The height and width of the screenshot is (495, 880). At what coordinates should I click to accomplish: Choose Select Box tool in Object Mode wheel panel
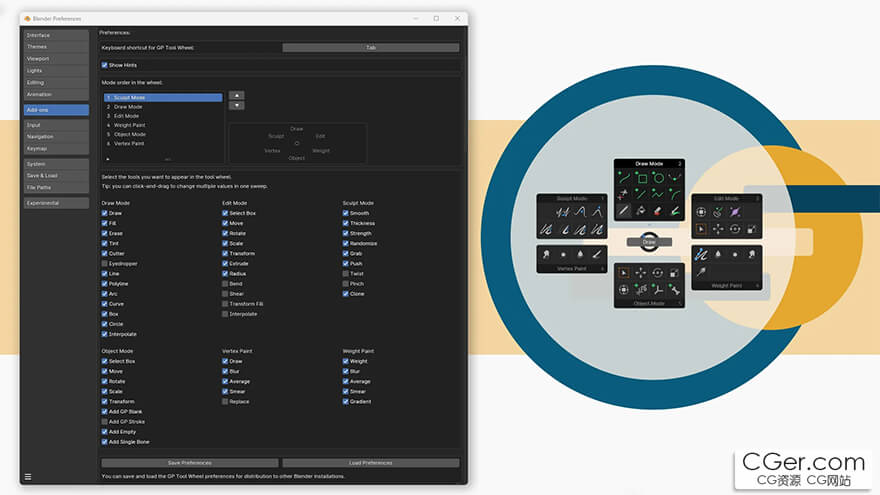[624, 273]
